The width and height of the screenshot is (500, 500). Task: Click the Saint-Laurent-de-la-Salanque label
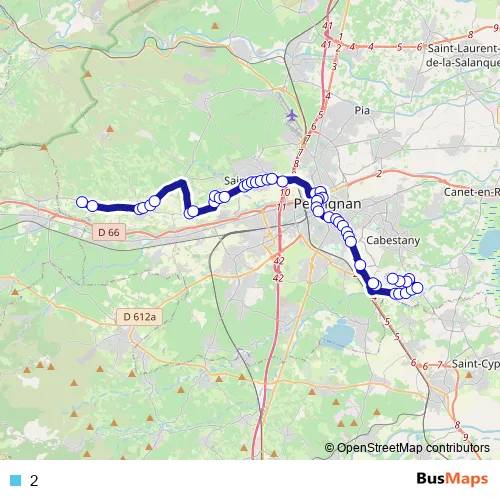463,55
